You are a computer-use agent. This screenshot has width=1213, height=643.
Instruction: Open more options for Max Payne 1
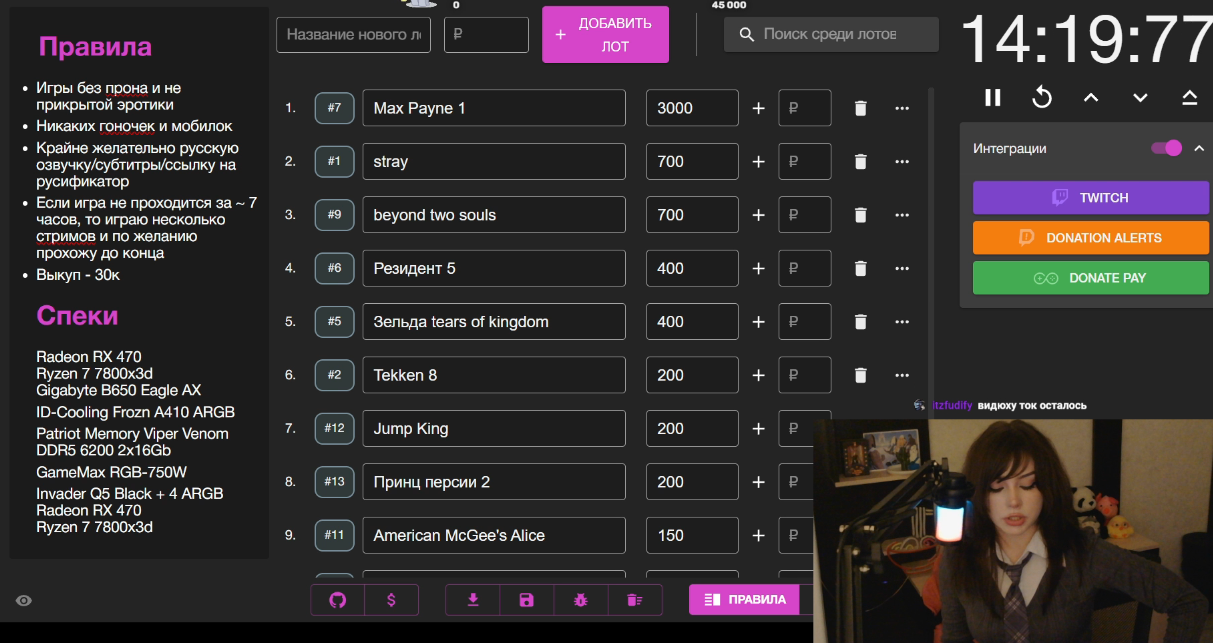point(902,108)
